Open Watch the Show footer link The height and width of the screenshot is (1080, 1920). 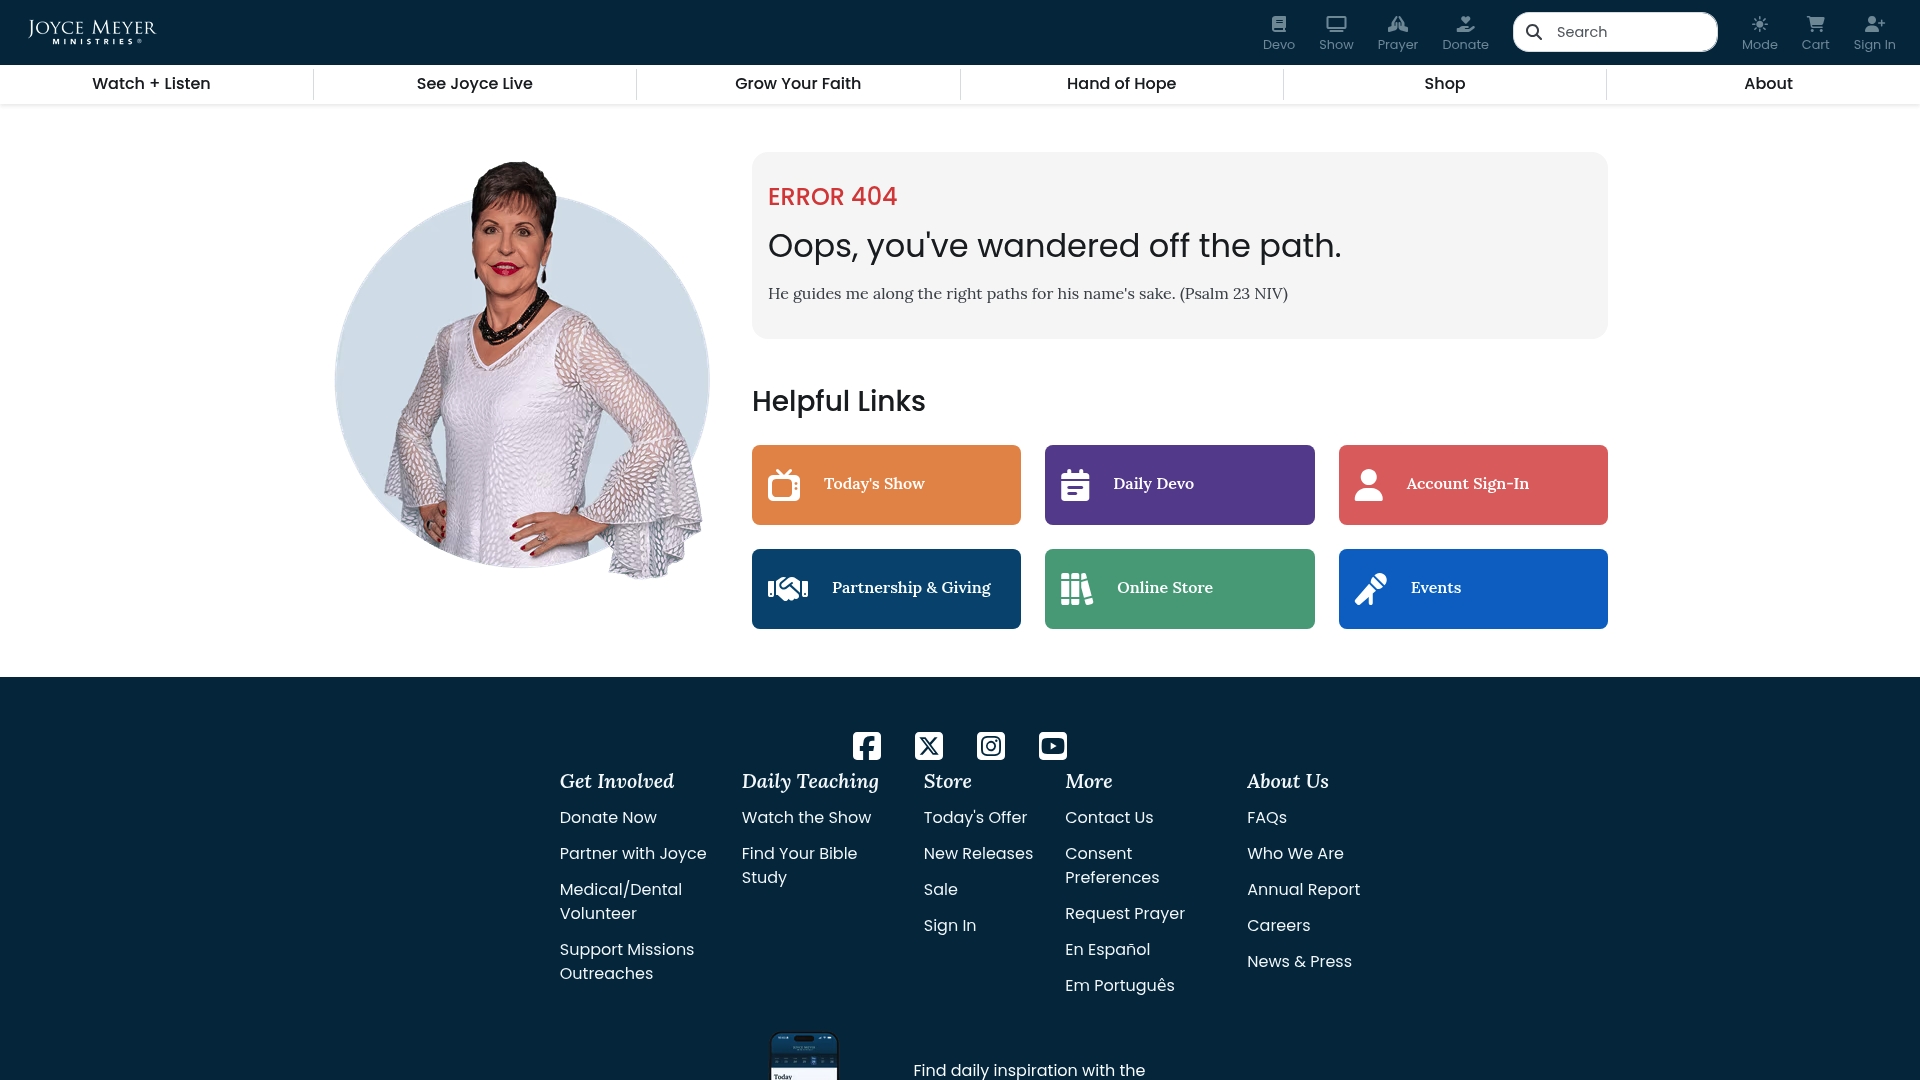tap(806, 818)
